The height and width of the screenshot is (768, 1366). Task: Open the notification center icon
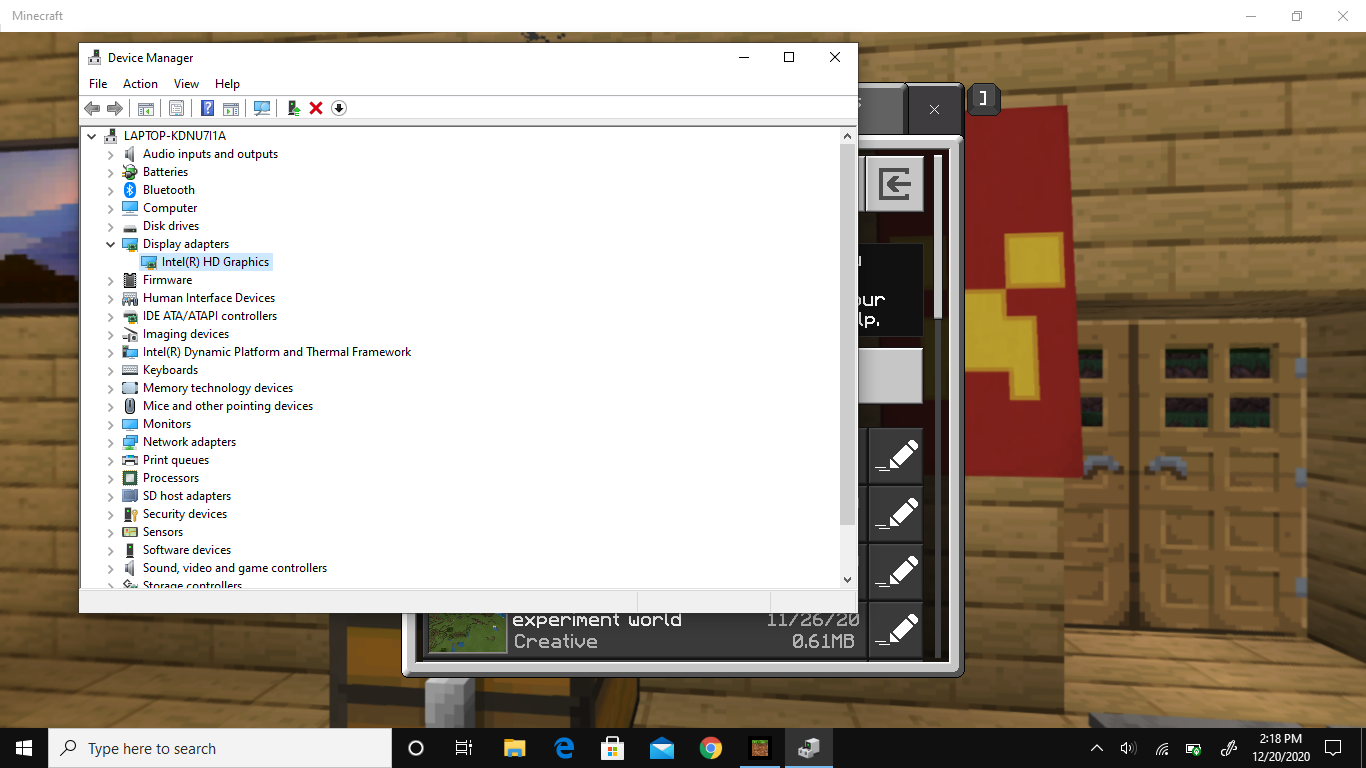coord(1333,748)
